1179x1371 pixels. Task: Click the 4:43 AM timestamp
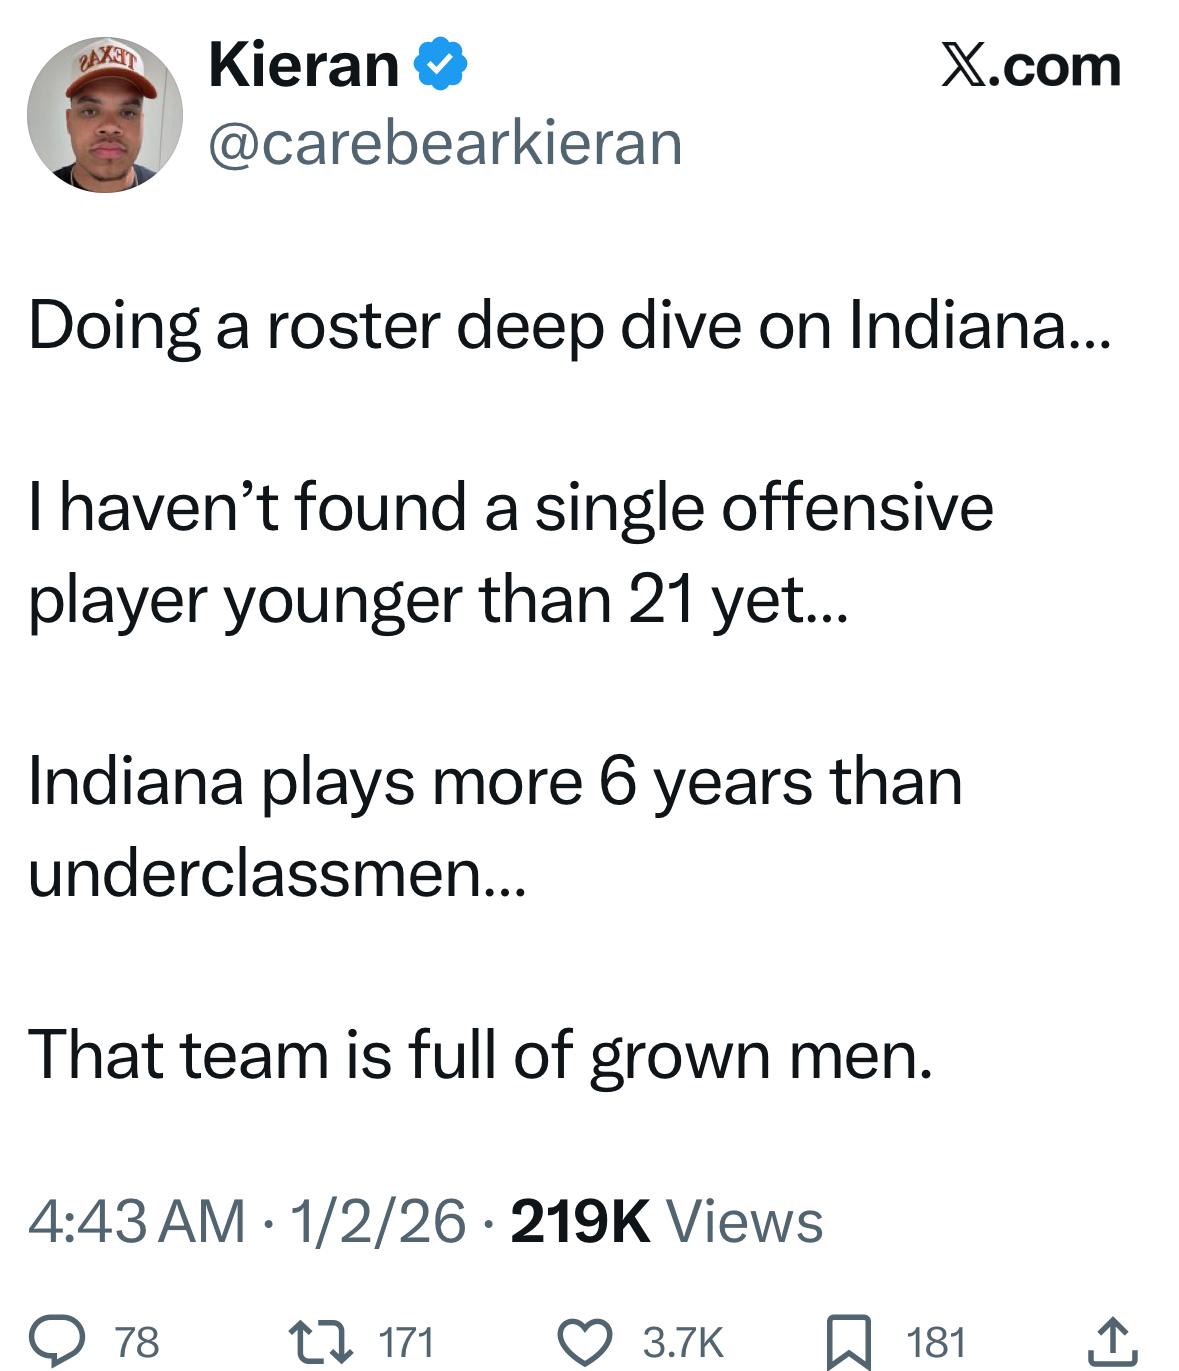[137, 1222]
